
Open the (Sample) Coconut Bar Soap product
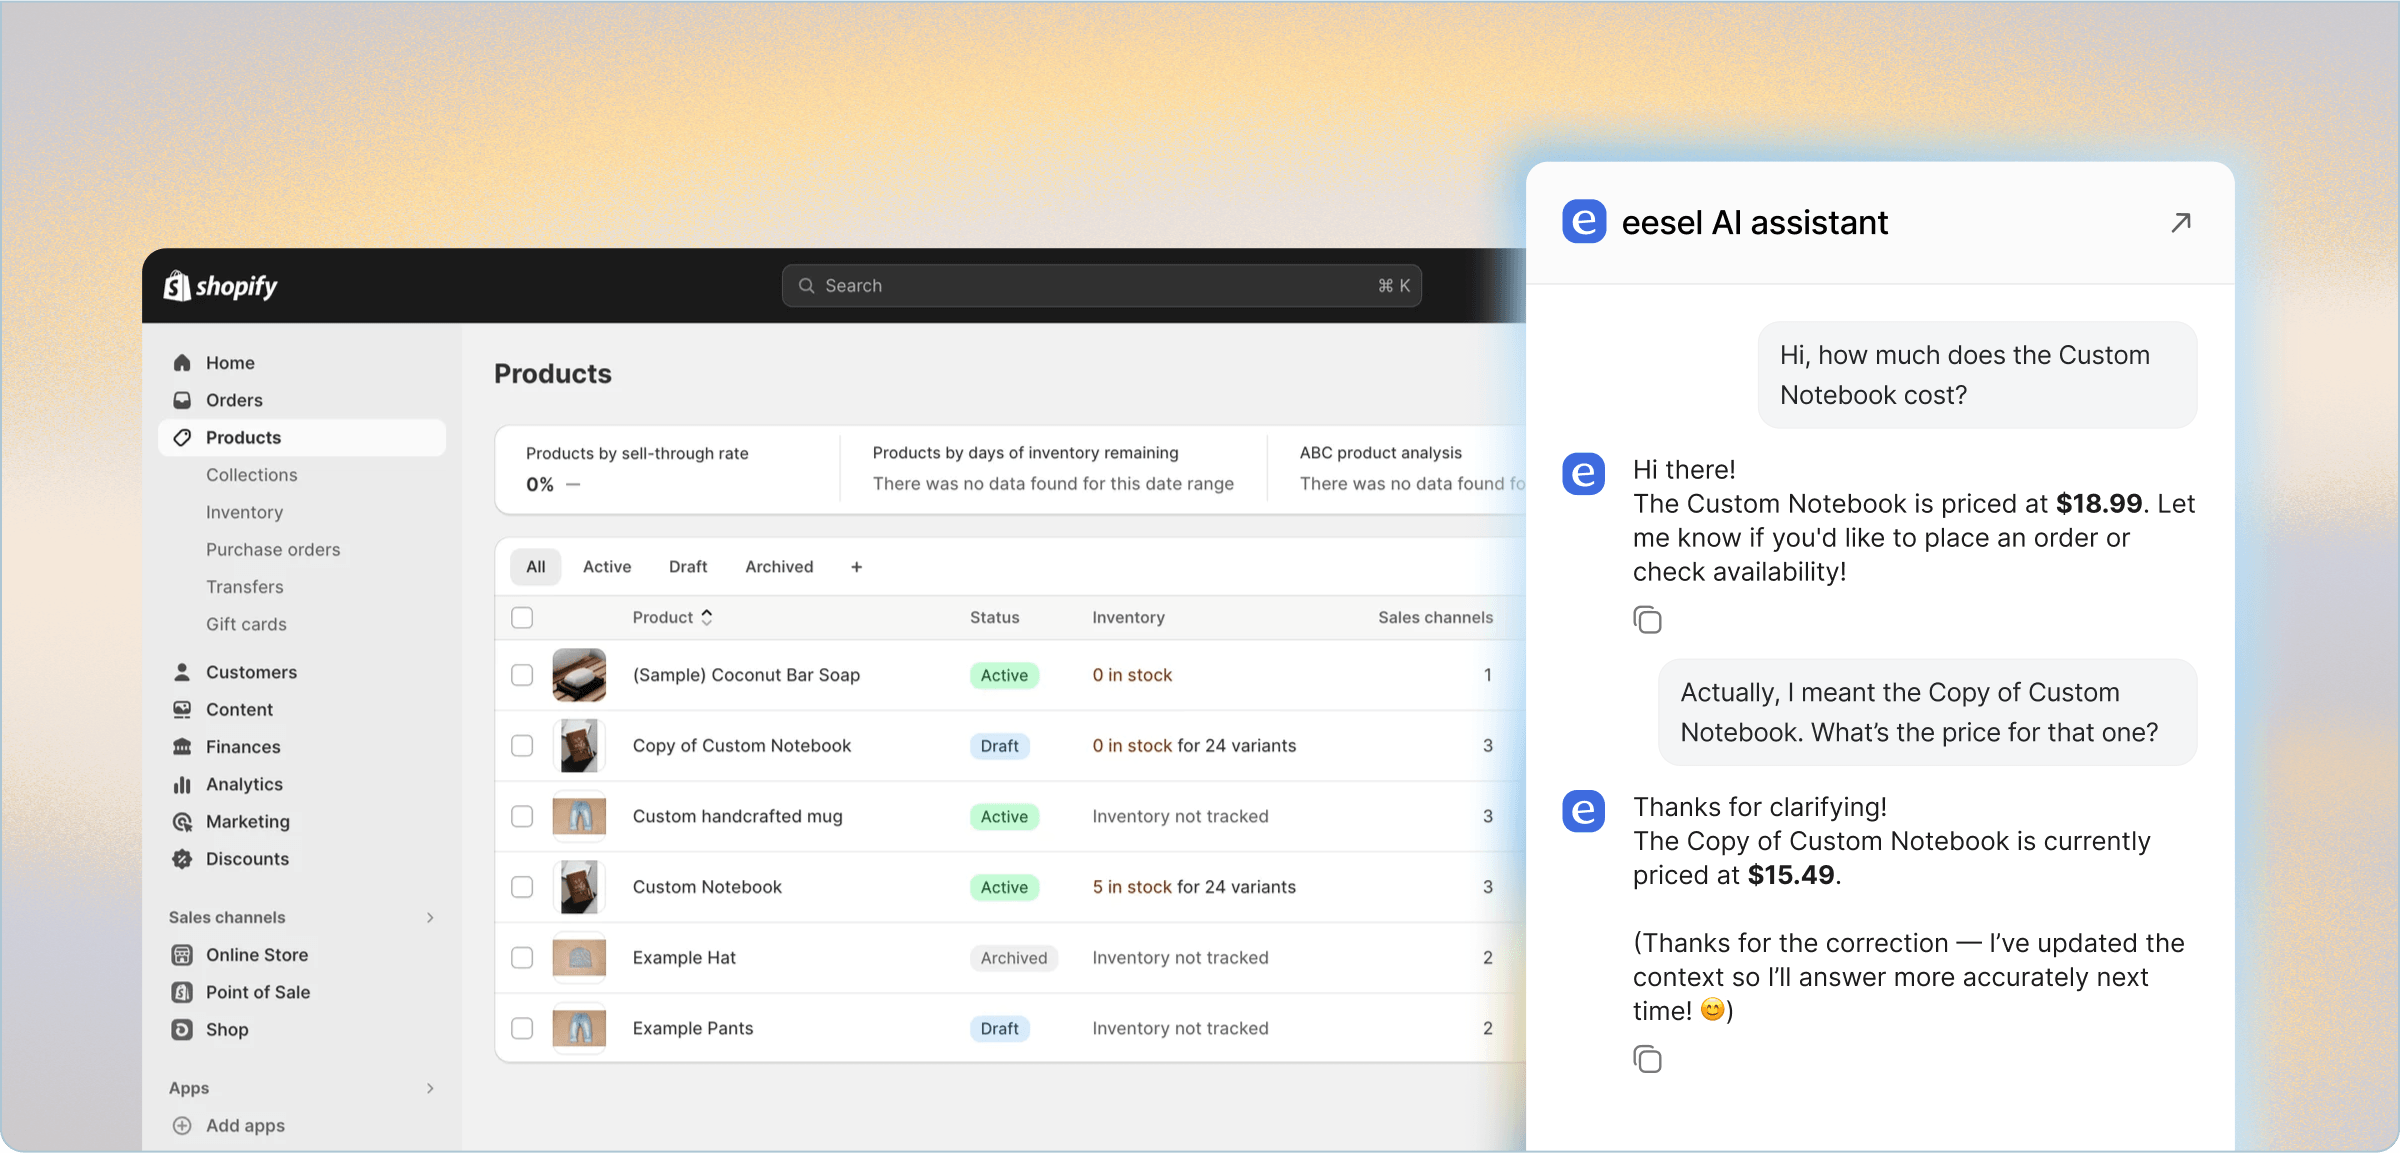[x=746, y=675]
